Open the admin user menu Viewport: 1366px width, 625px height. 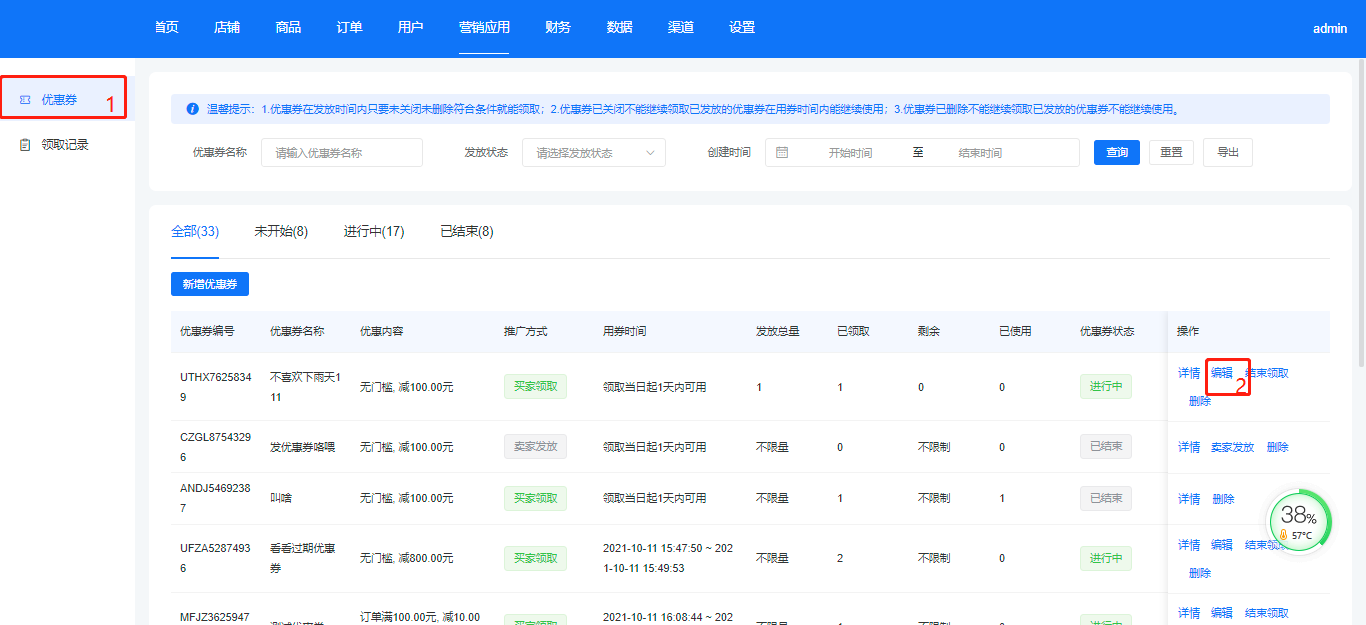[x=1330, y=29]
